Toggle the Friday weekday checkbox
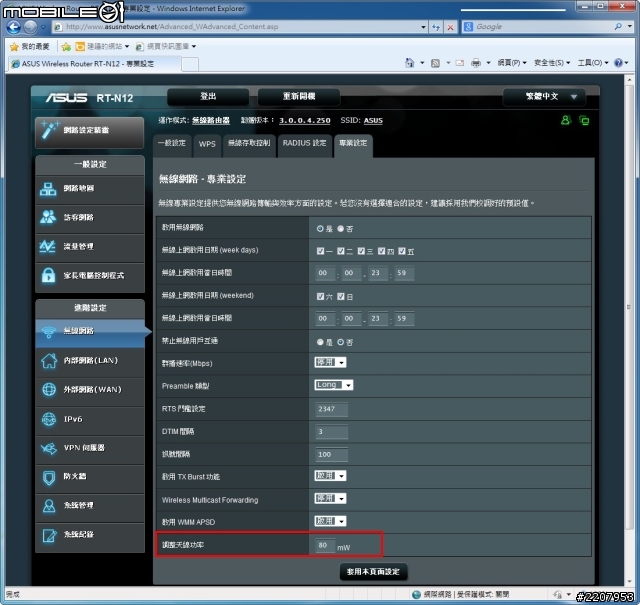 coord(402,251)
